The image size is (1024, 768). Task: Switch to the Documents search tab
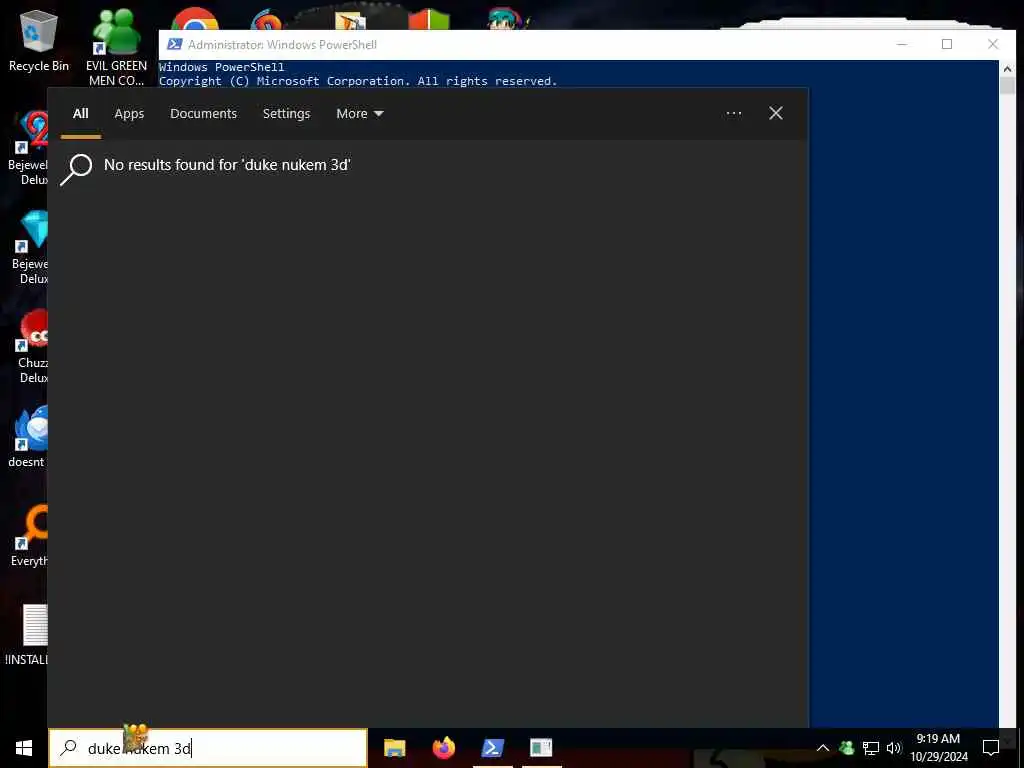[x=203, y=114]
